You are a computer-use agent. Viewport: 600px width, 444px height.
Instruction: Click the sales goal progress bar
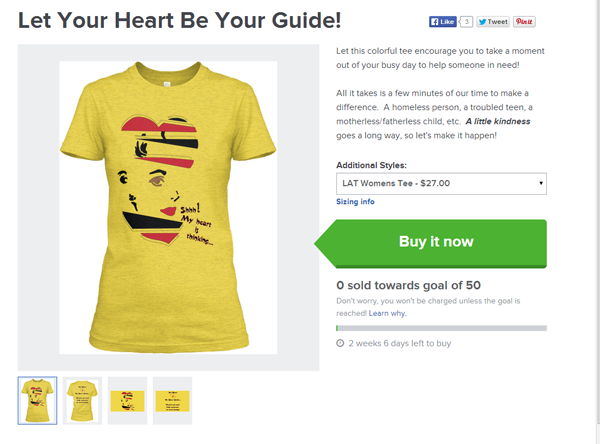pos(441,328)
